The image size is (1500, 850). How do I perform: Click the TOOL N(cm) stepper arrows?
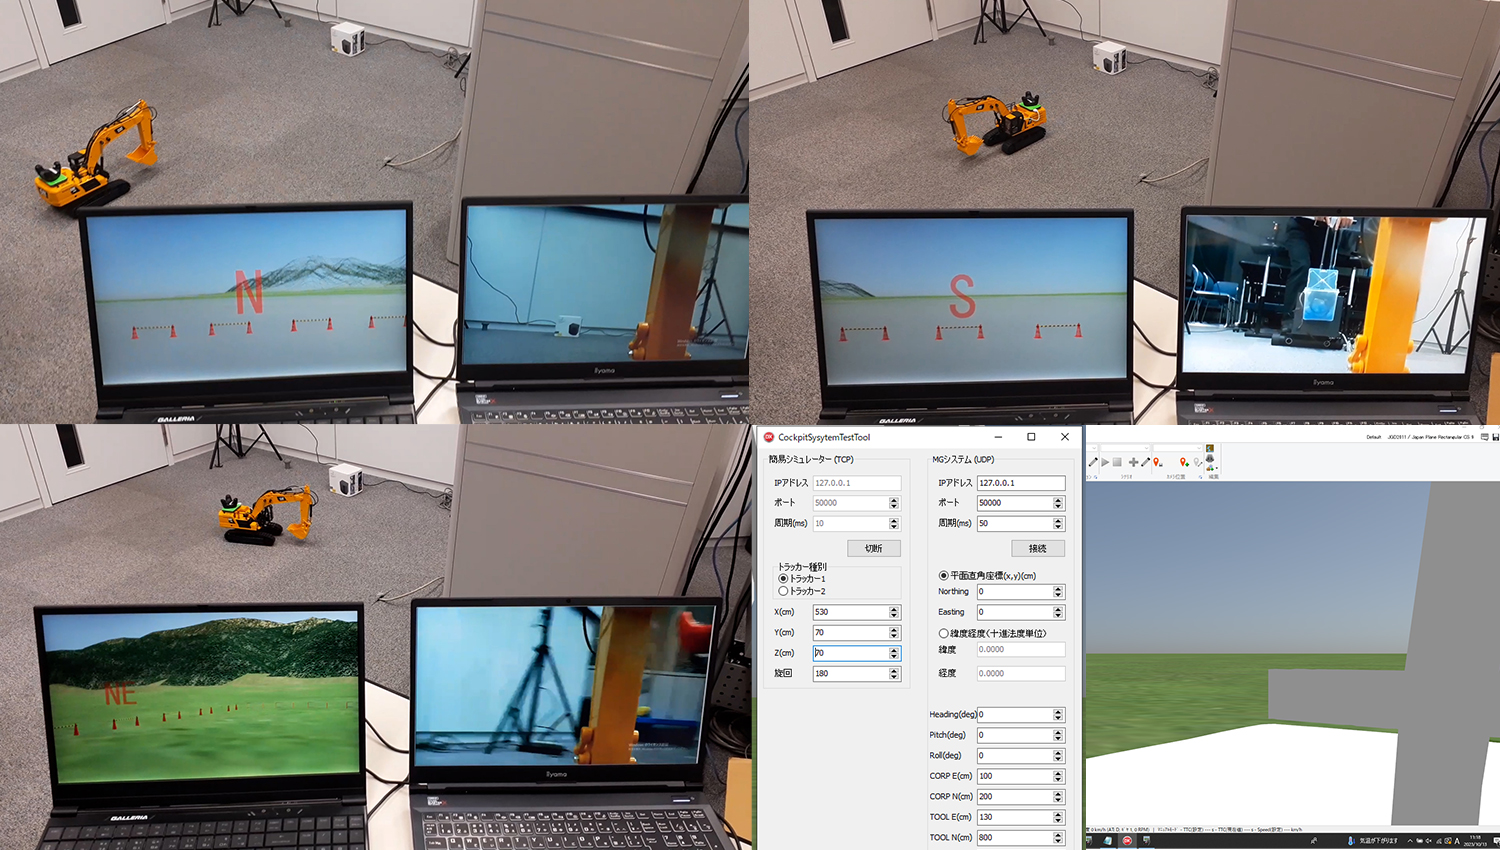click(1058, 838)
